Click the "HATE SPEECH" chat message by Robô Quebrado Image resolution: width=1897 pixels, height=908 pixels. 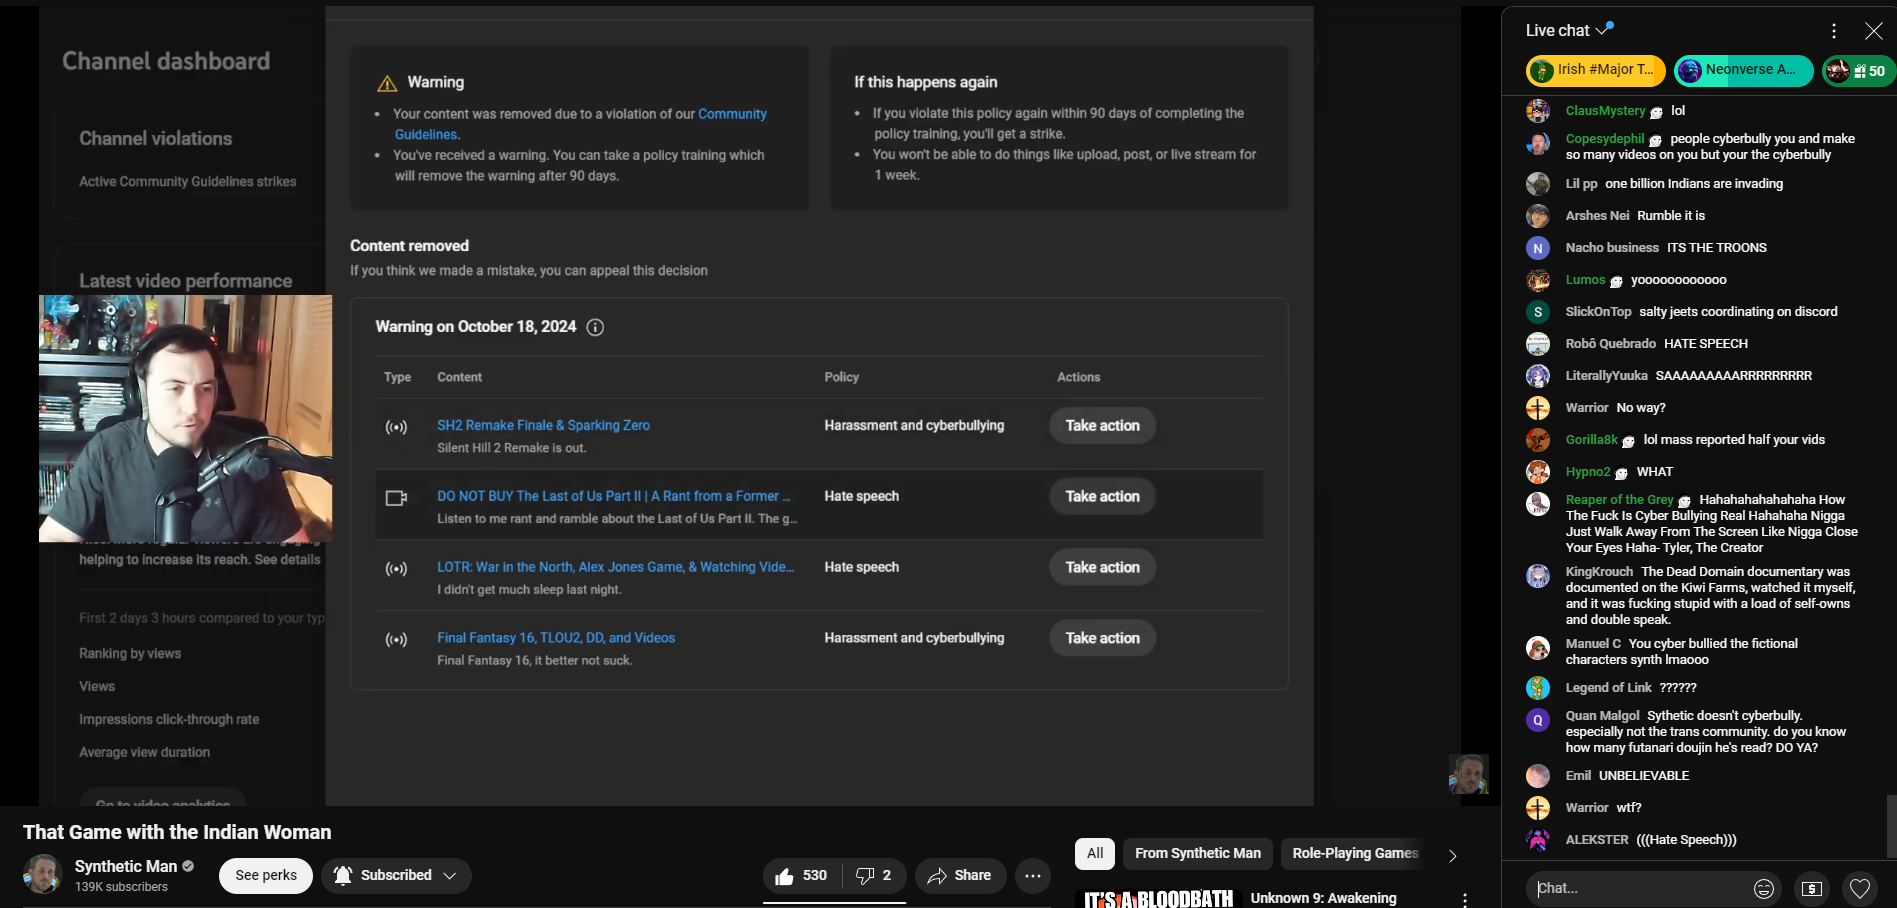1706,343
